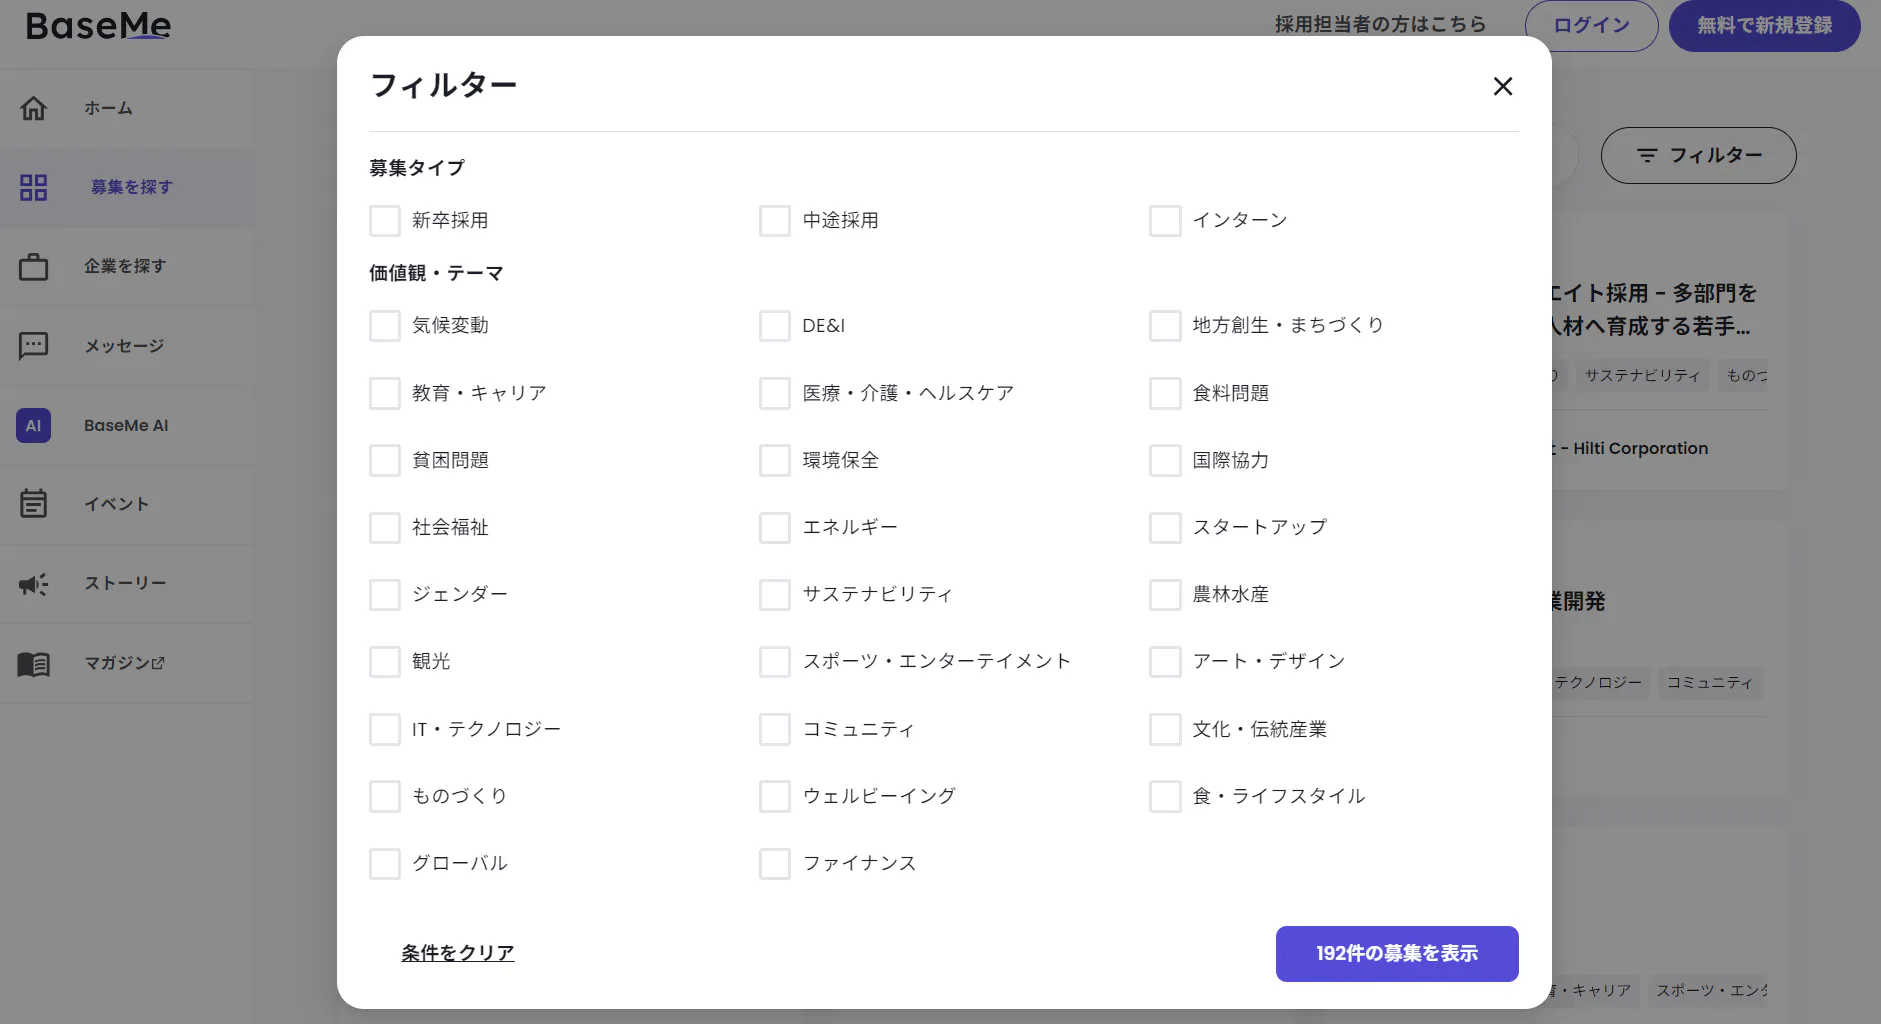The height and width of the screenshot is (1024, 1881).
Task: Click the 無料で新規登録 button
Action: pyautogui.click(x=1764, y=26)
